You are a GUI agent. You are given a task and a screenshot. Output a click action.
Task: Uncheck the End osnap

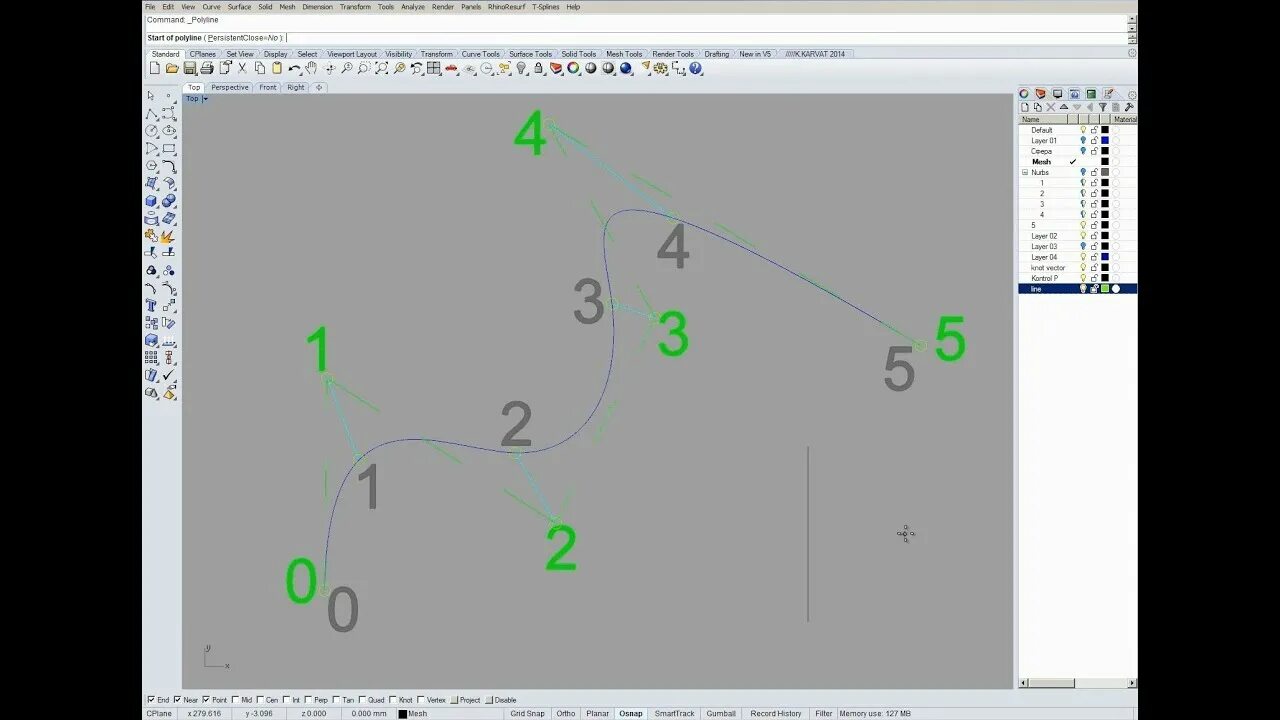tap(151, 700)
